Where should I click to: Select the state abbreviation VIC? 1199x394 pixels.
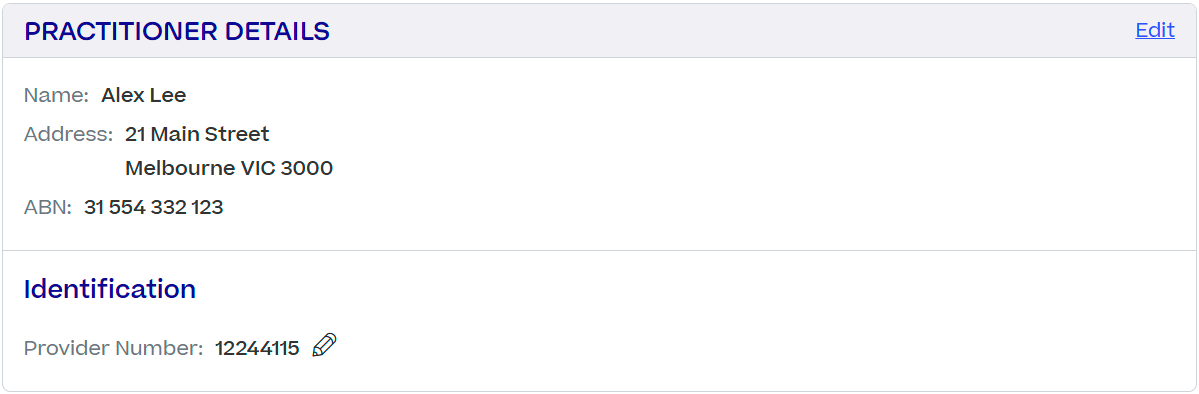253,168
